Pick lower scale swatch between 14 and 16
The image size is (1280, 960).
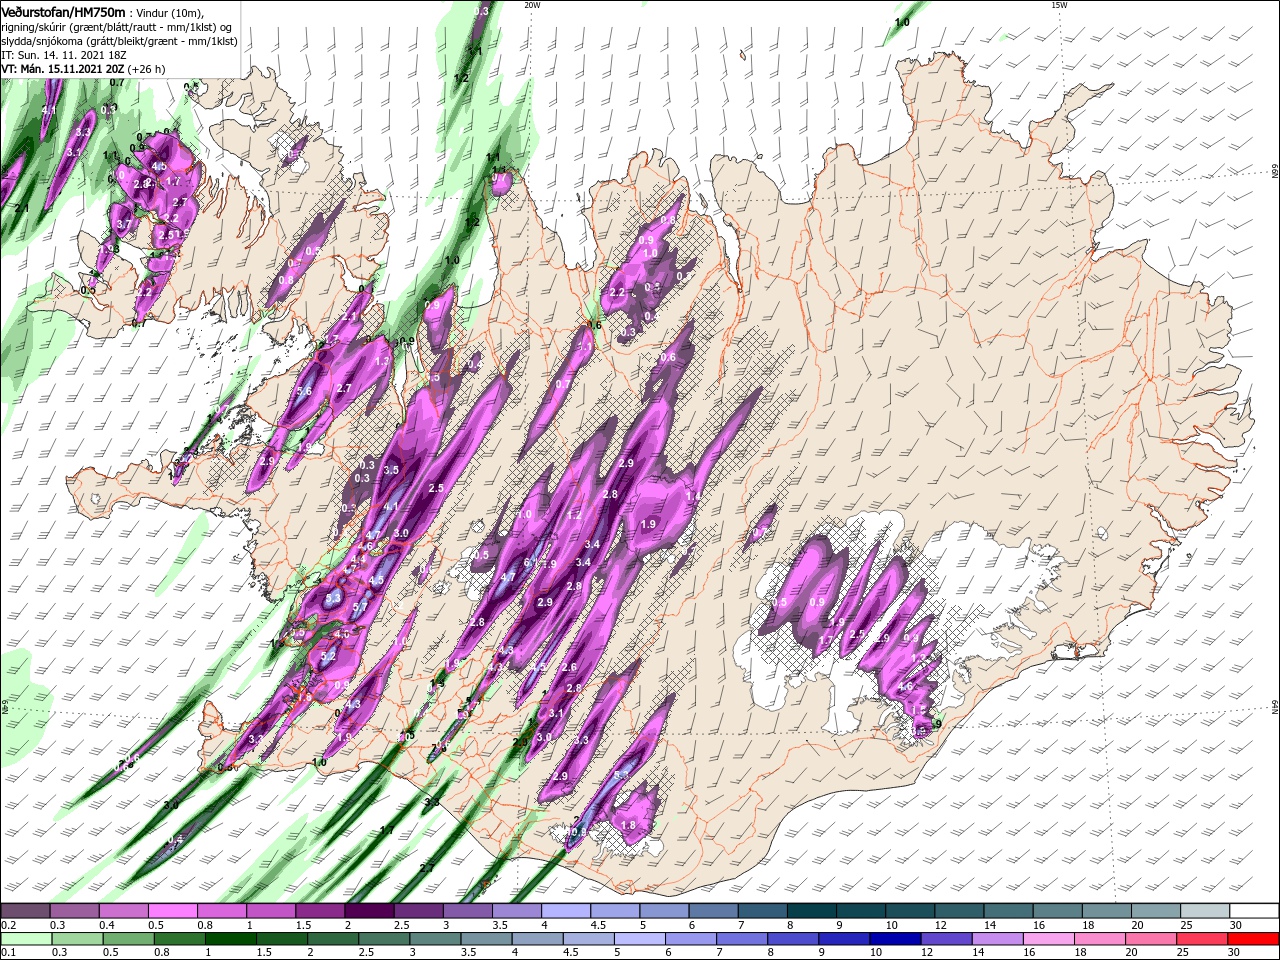tap(996, 939)
